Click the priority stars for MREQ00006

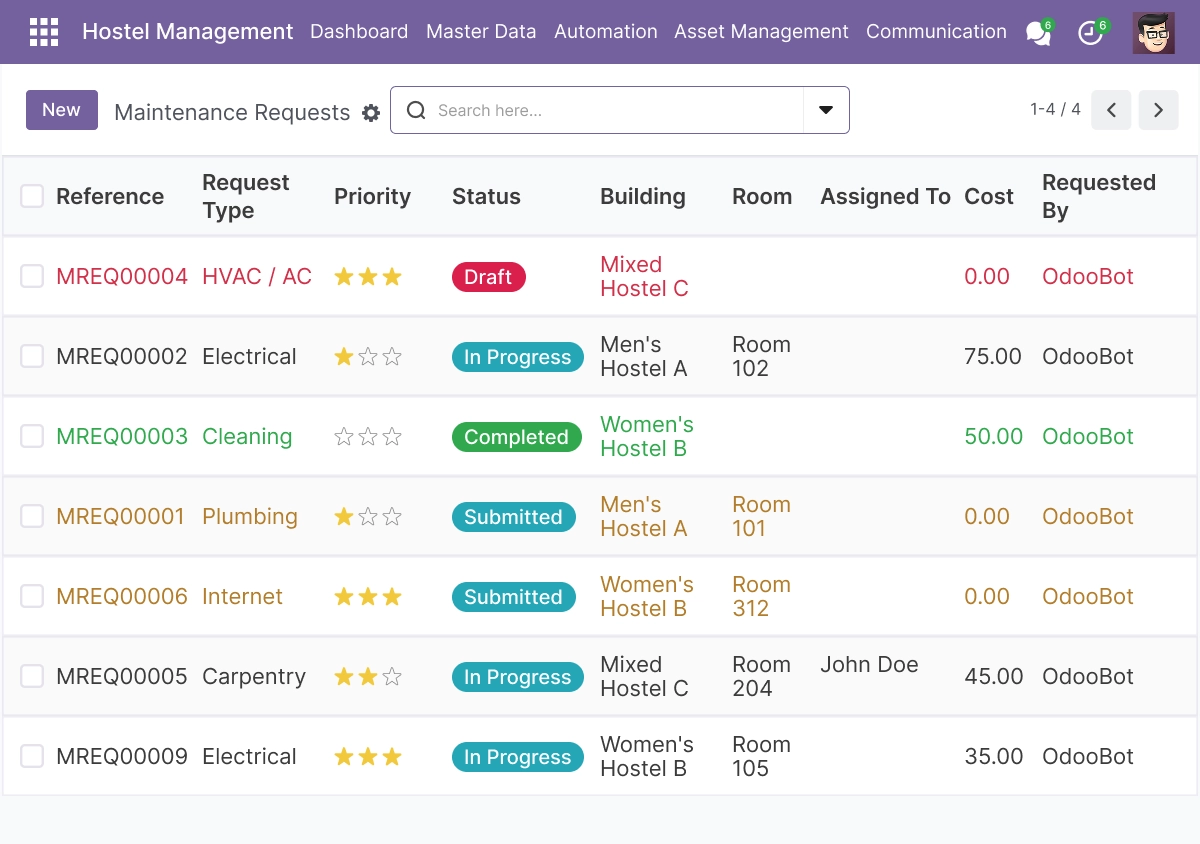point(368,597)
